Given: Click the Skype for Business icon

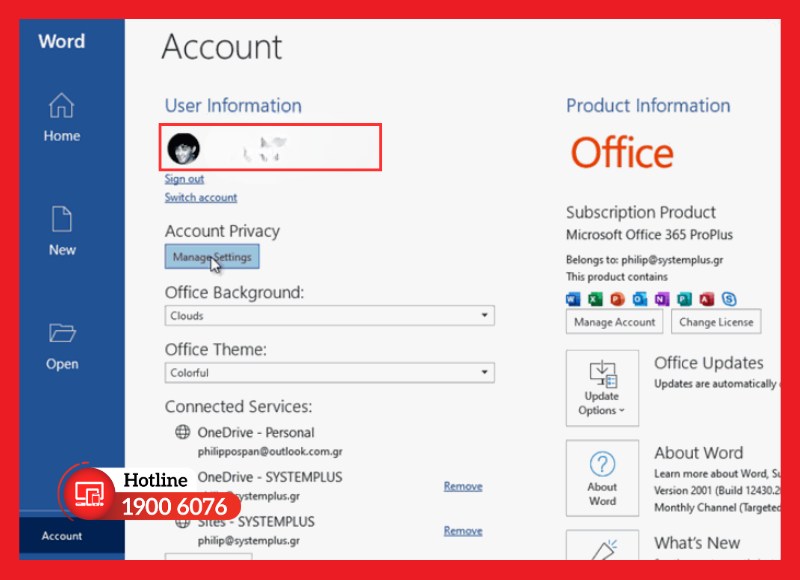Looking at the screenshot, I should coord(729,299).
